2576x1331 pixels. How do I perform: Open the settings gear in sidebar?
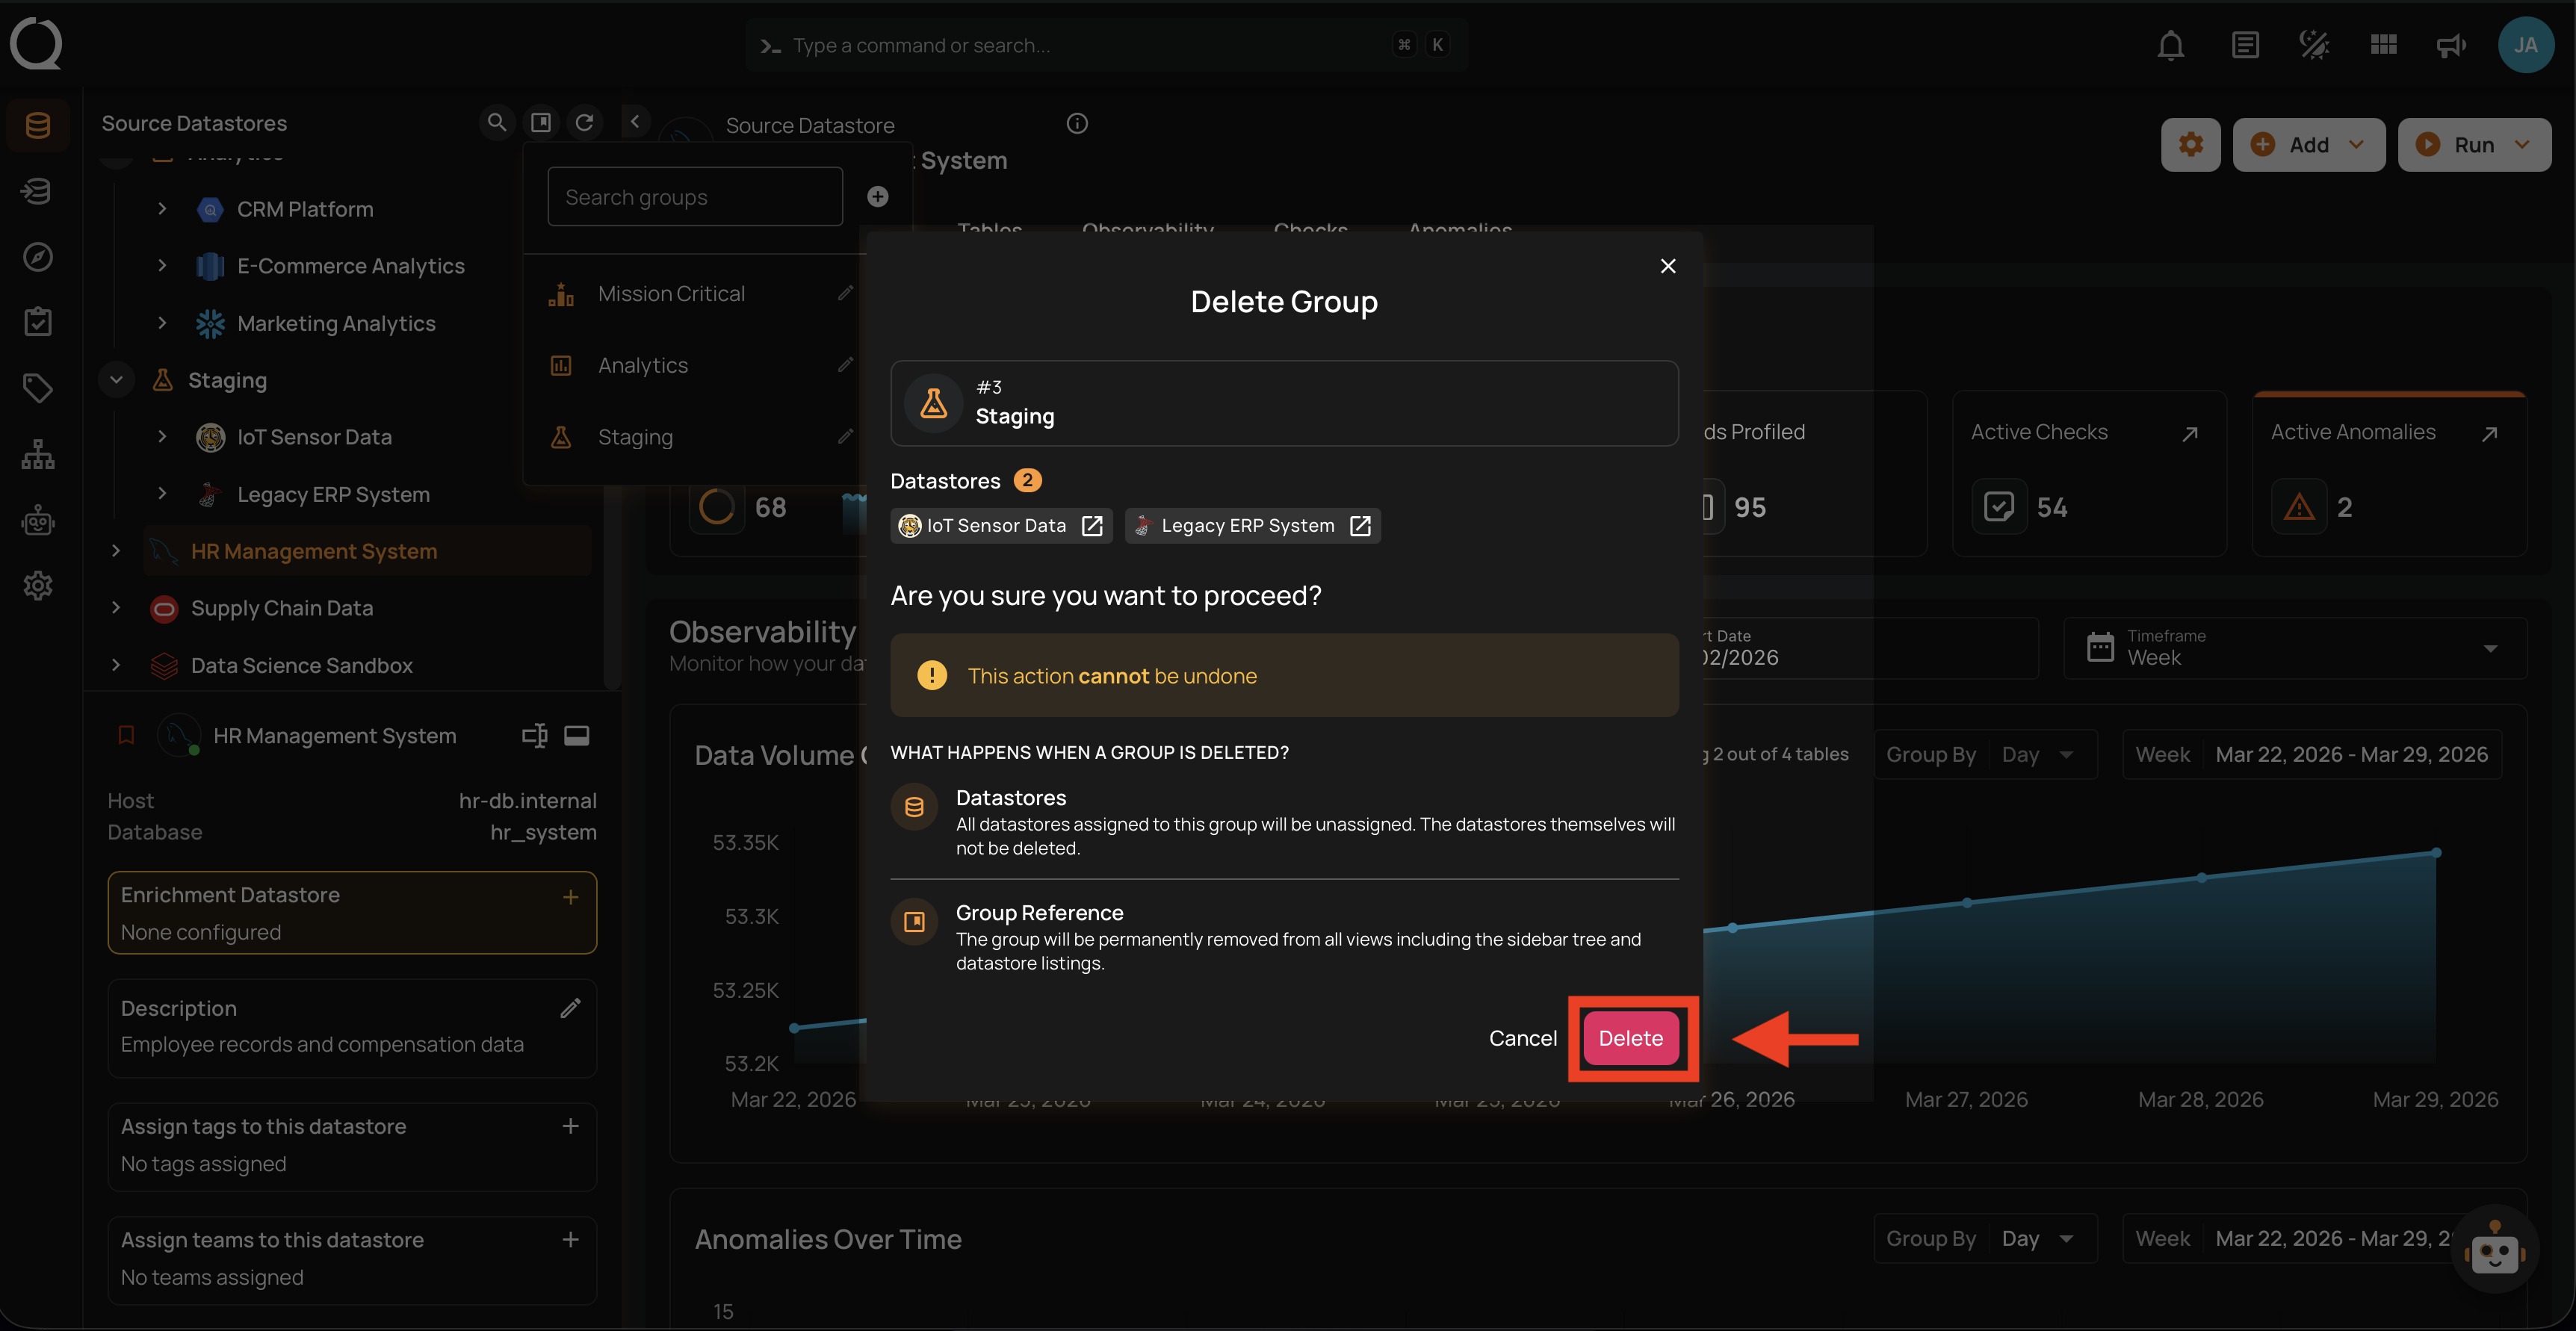pyautogui.click(x=38, y=586)
